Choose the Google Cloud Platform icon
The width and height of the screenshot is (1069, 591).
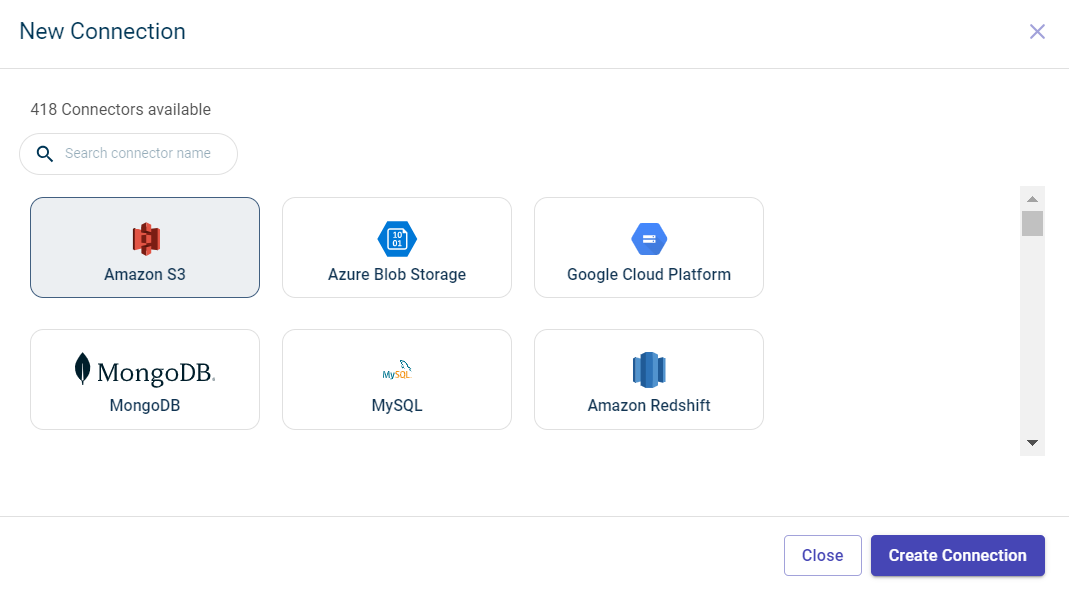(649, 239)
